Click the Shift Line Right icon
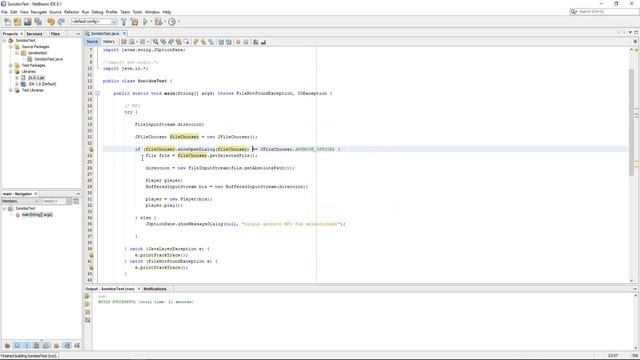The width and height of the screenshot is (640, 360). click(229, 42)
